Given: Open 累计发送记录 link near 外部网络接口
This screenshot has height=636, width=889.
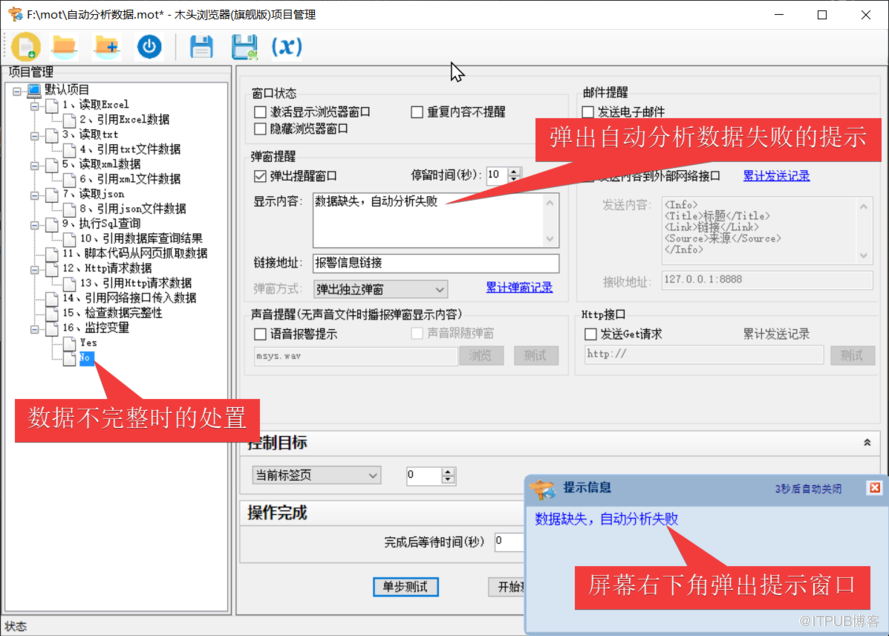Looking at the screenshot, I should tap(776, 176).
